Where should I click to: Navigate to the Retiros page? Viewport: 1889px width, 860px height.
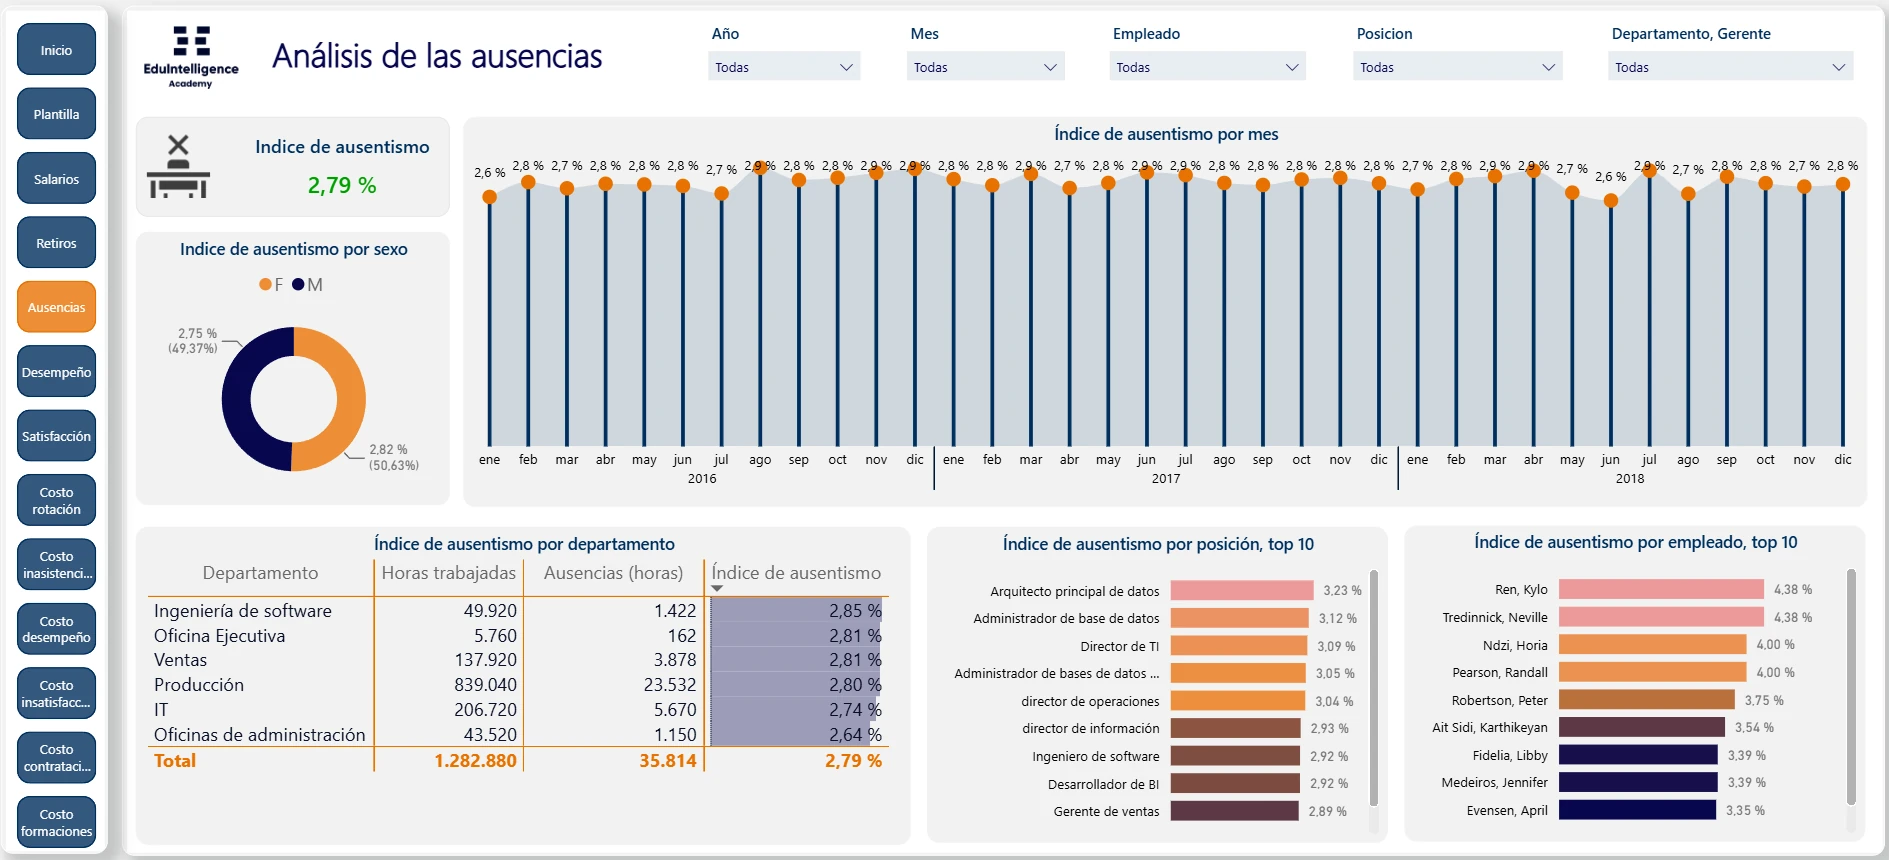pos(56,243)
